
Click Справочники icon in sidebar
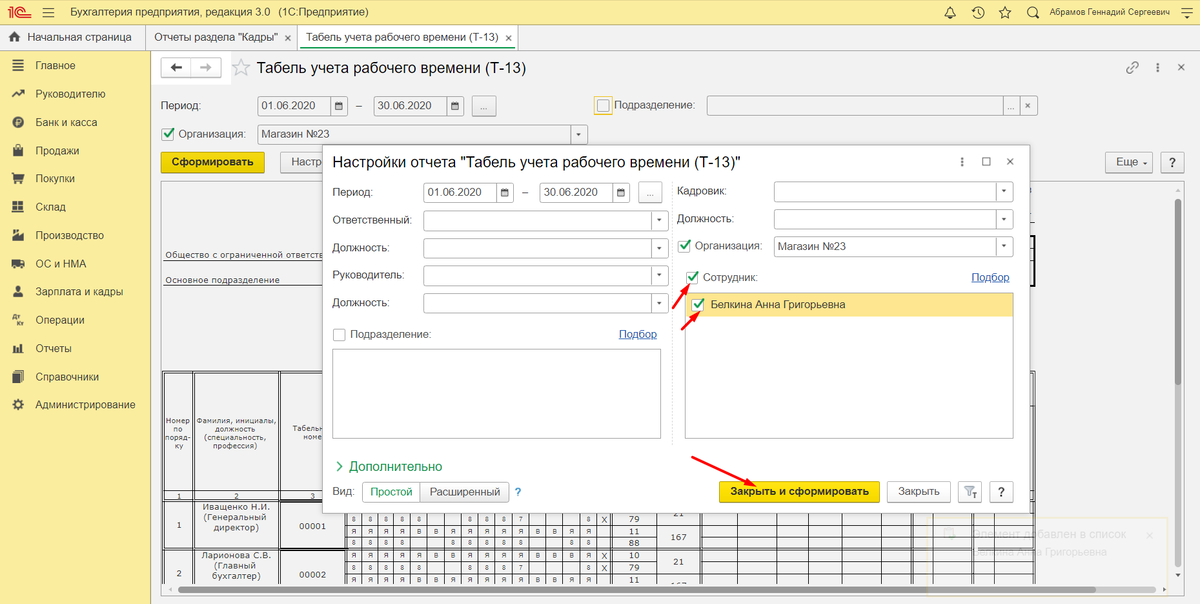pos(17,377)
